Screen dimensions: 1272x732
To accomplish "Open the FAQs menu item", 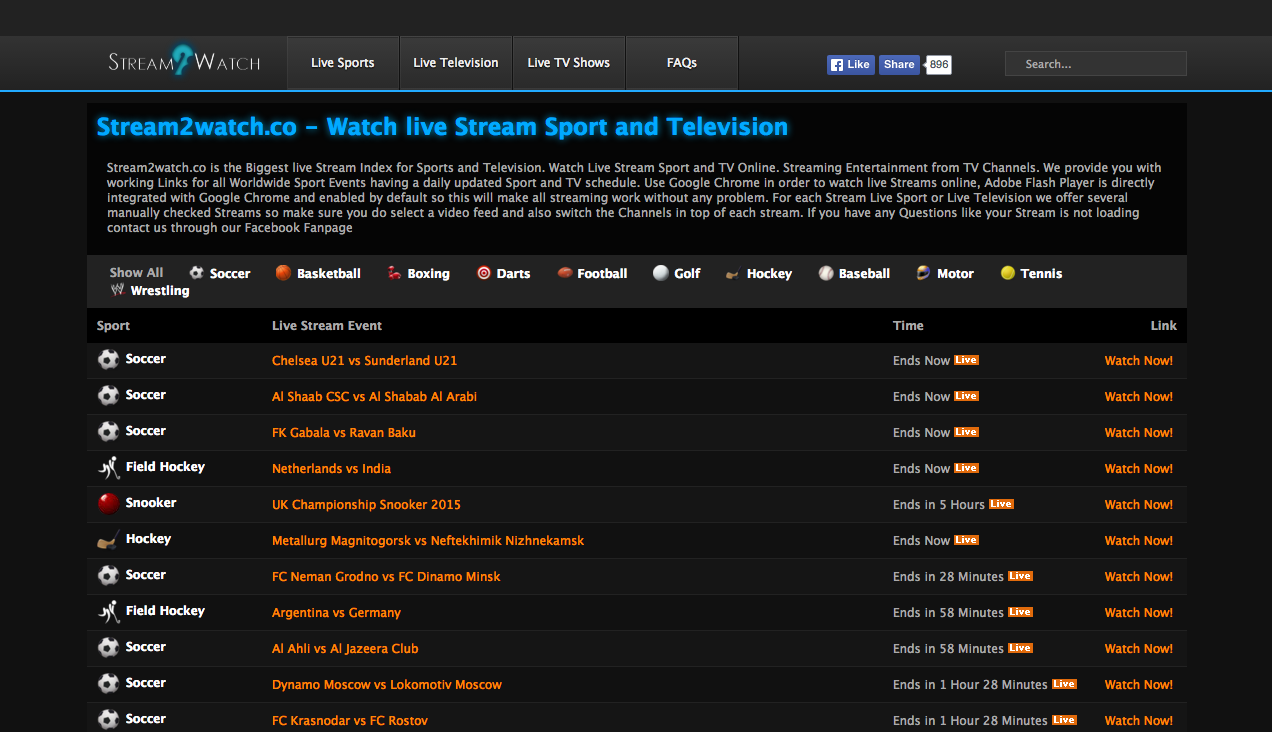I will pos(681,63).
